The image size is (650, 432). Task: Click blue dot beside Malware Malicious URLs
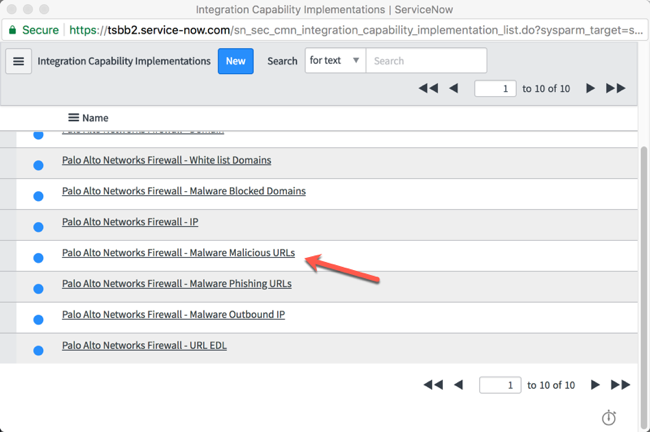[38, 258]
